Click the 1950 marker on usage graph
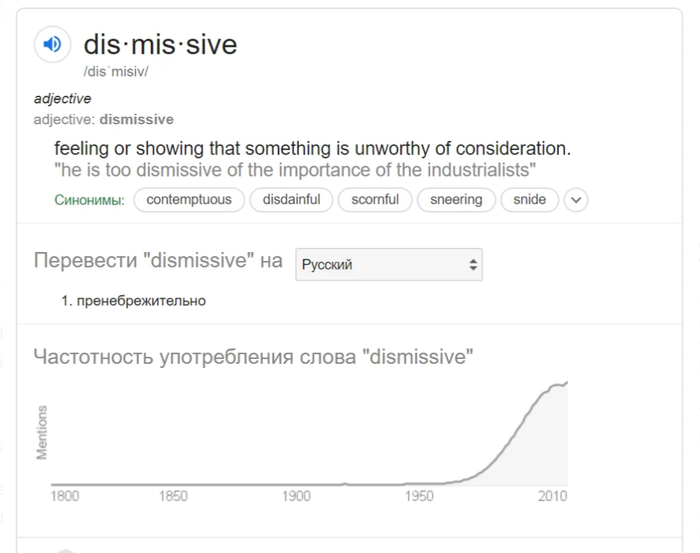 419,496
